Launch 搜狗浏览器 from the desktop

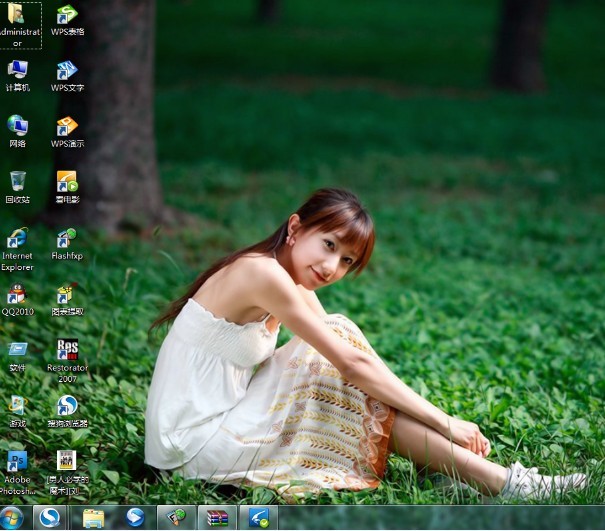point(67,406)
